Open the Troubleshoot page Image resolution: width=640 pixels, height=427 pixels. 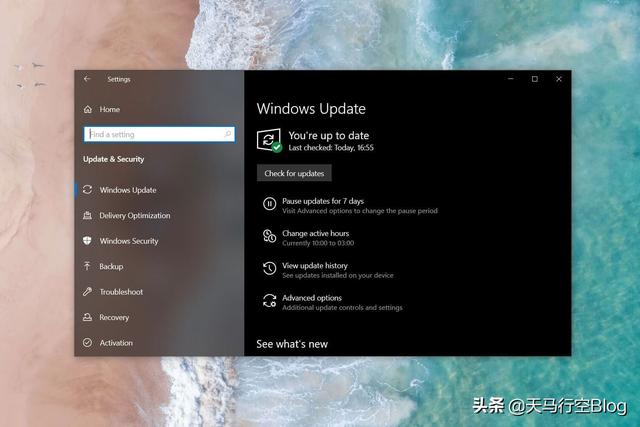pos(121,292)
